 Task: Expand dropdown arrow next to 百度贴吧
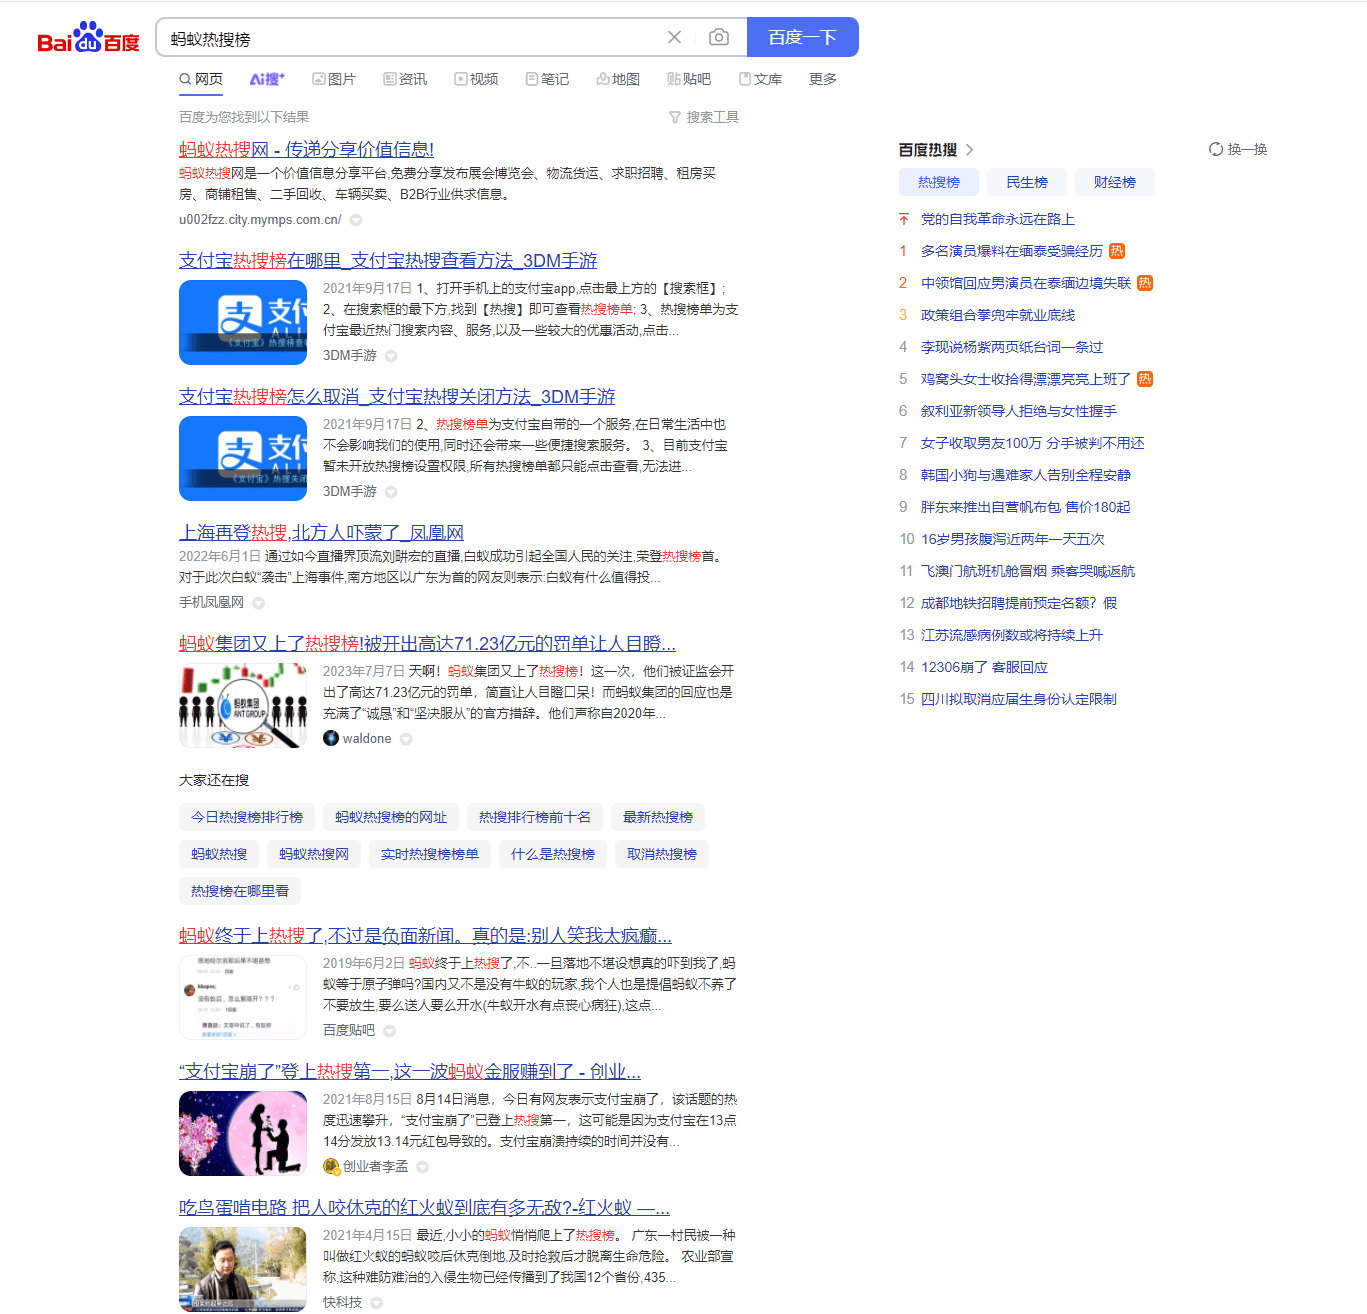point(390,1031)
